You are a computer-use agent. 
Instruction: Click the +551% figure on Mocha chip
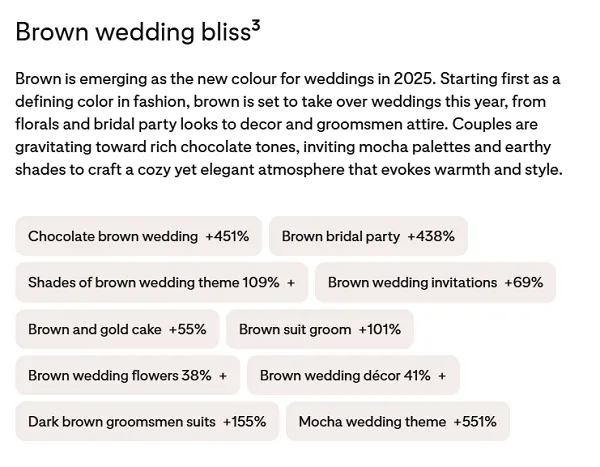(475, 422)
